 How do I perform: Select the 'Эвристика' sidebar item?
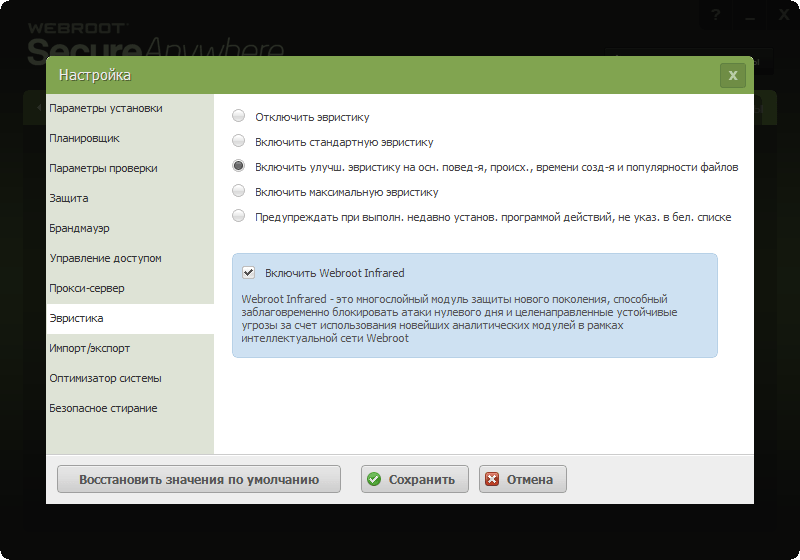tap(130, 319)
